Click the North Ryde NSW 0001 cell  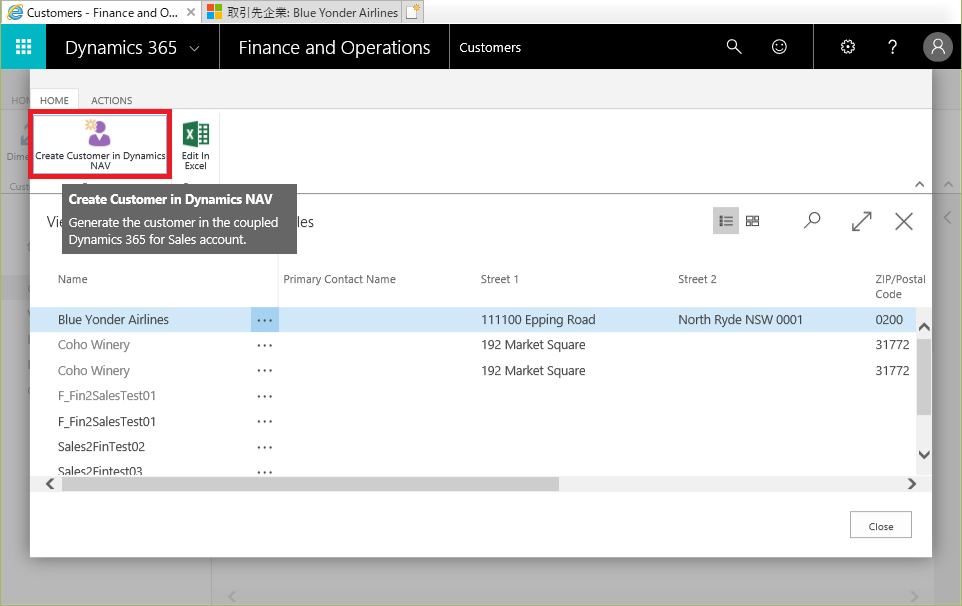[x=740, y=320]
